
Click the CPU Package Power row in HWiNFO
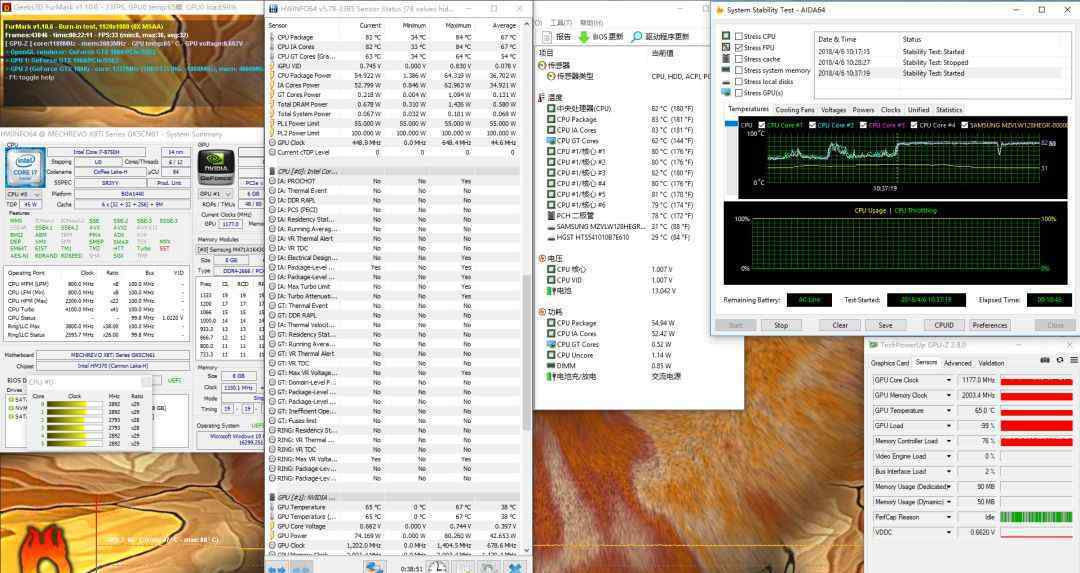click(393, 76)
